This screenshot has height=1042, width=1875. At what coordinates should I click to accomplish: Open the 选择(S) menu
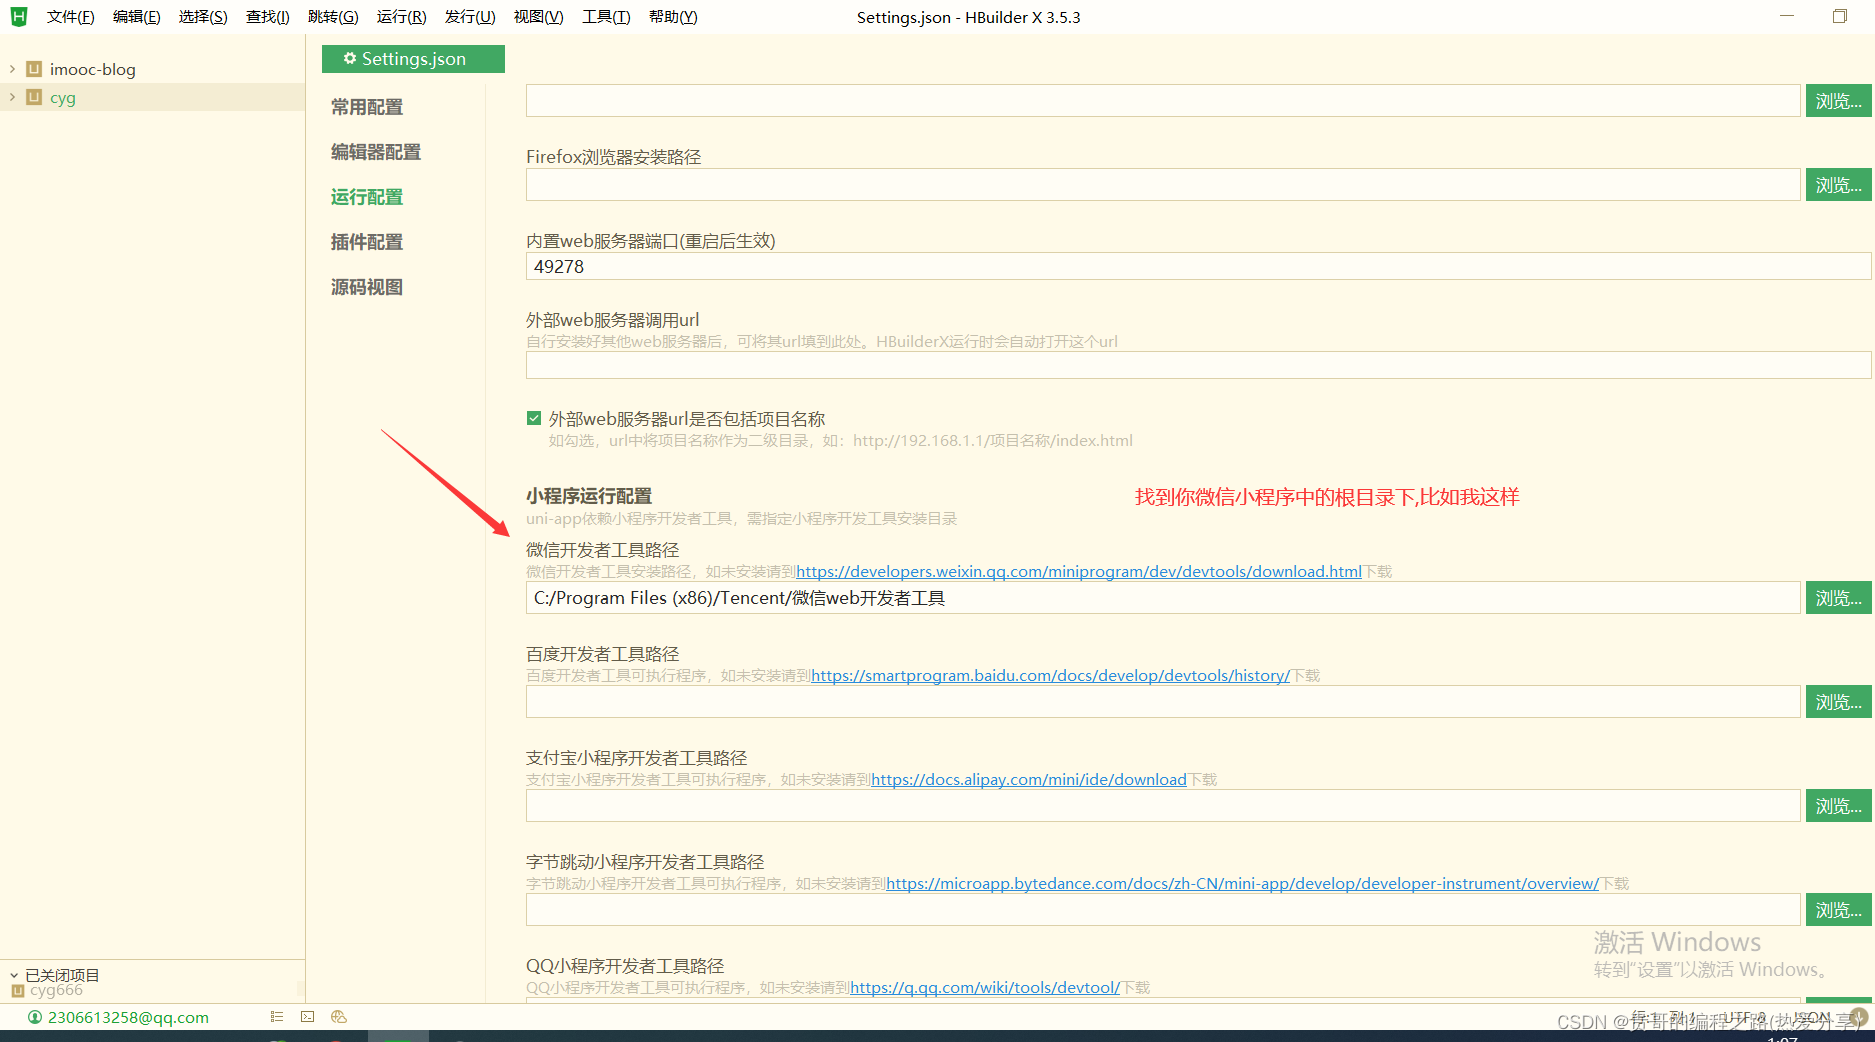(x=203, y=17)
